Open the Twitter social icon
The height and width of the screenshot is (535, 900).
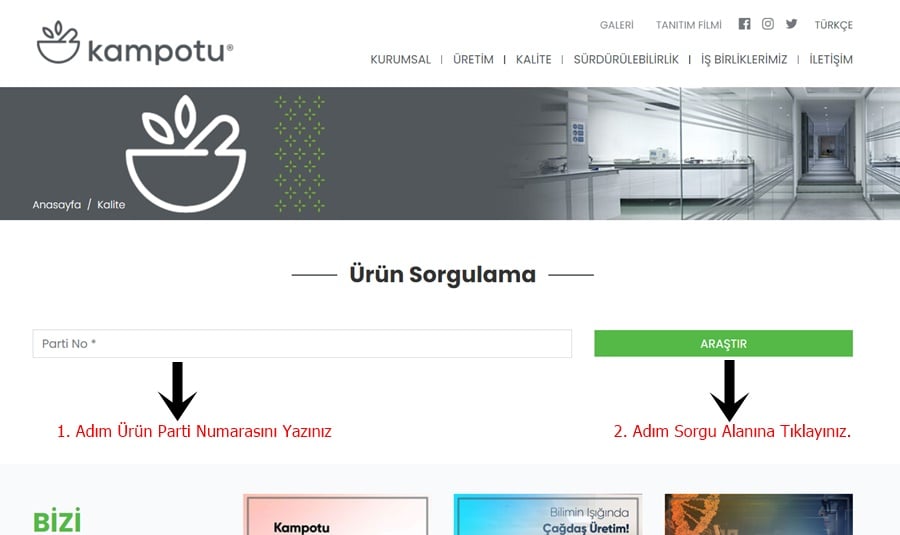point(792,24)
